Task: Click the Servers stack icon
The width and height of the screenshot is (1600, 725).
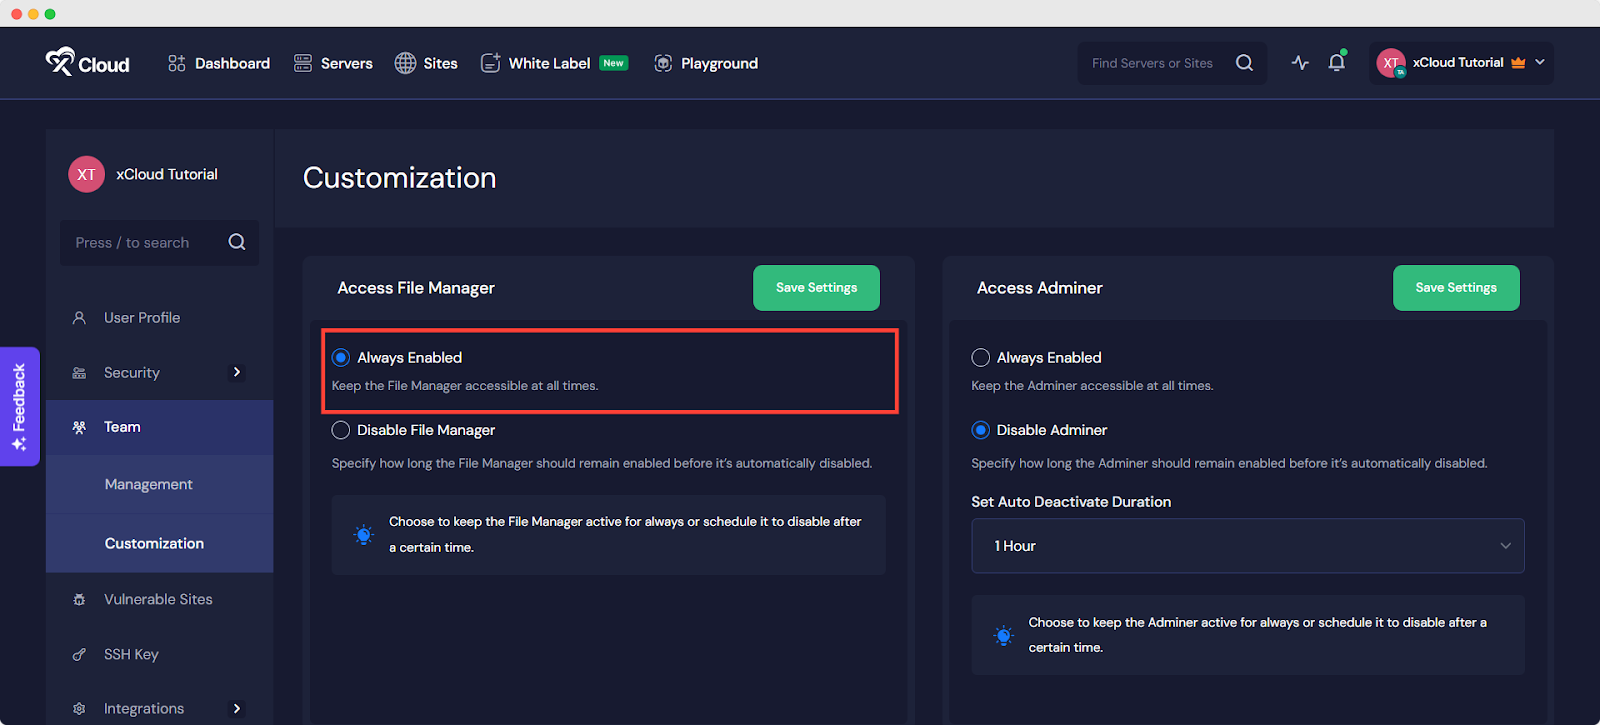Action: coord(303,63)
